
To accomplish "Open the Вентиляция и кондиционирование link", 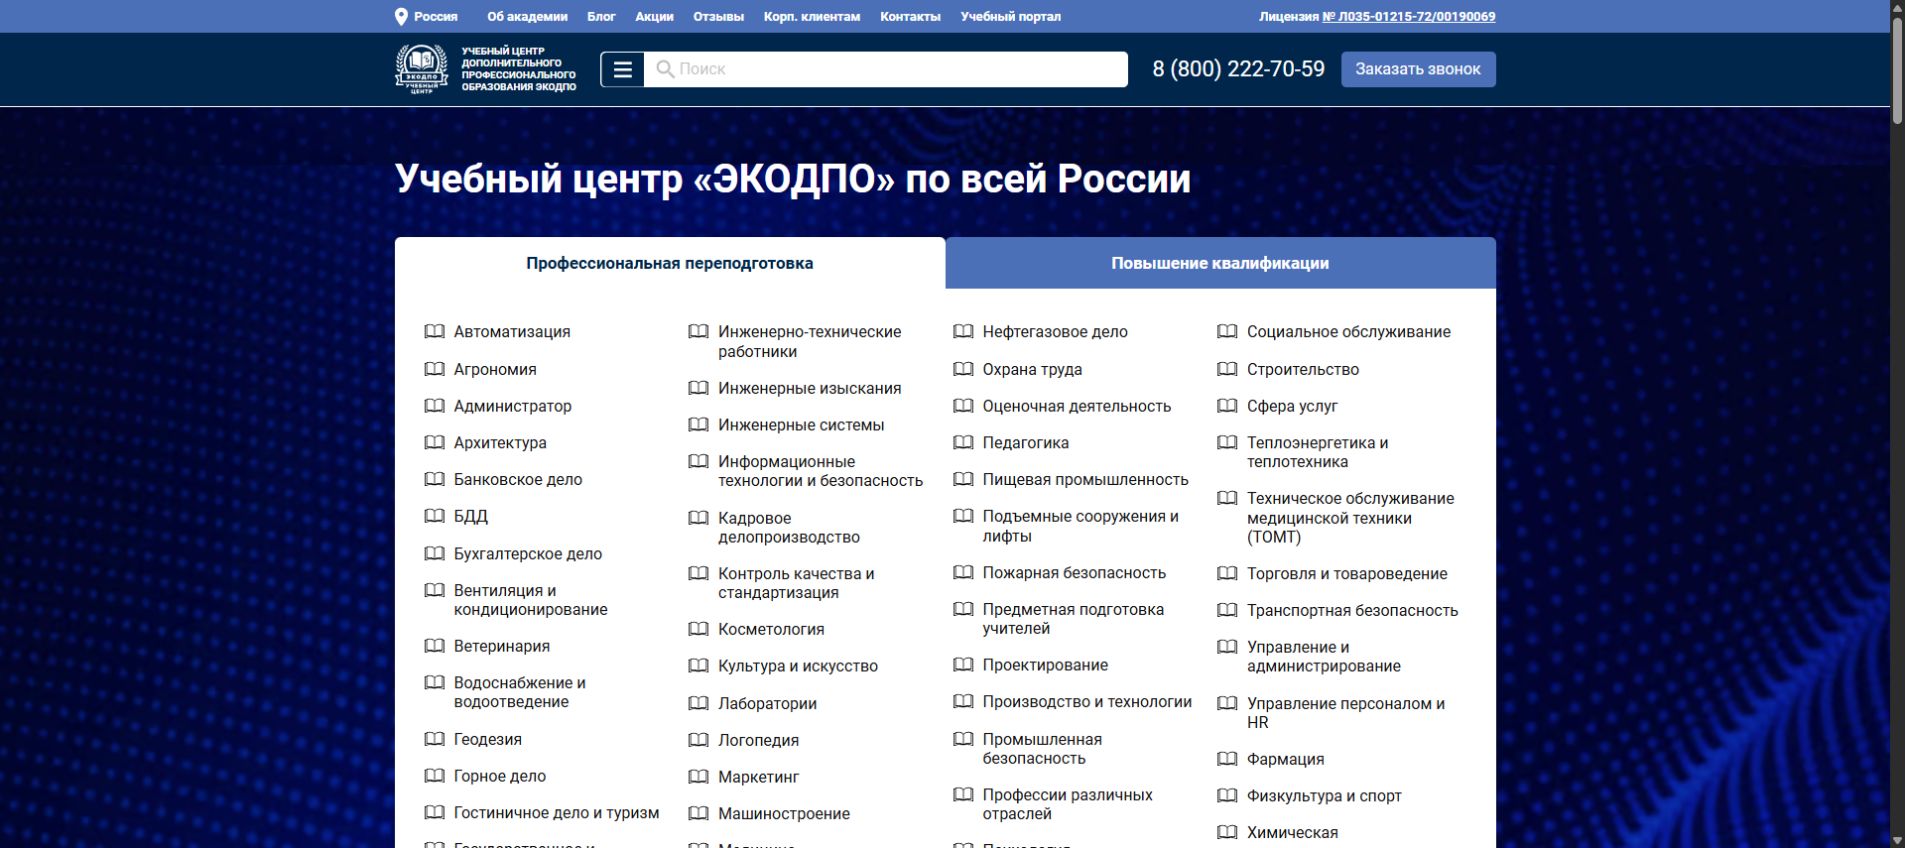I will tap(531, 600).
